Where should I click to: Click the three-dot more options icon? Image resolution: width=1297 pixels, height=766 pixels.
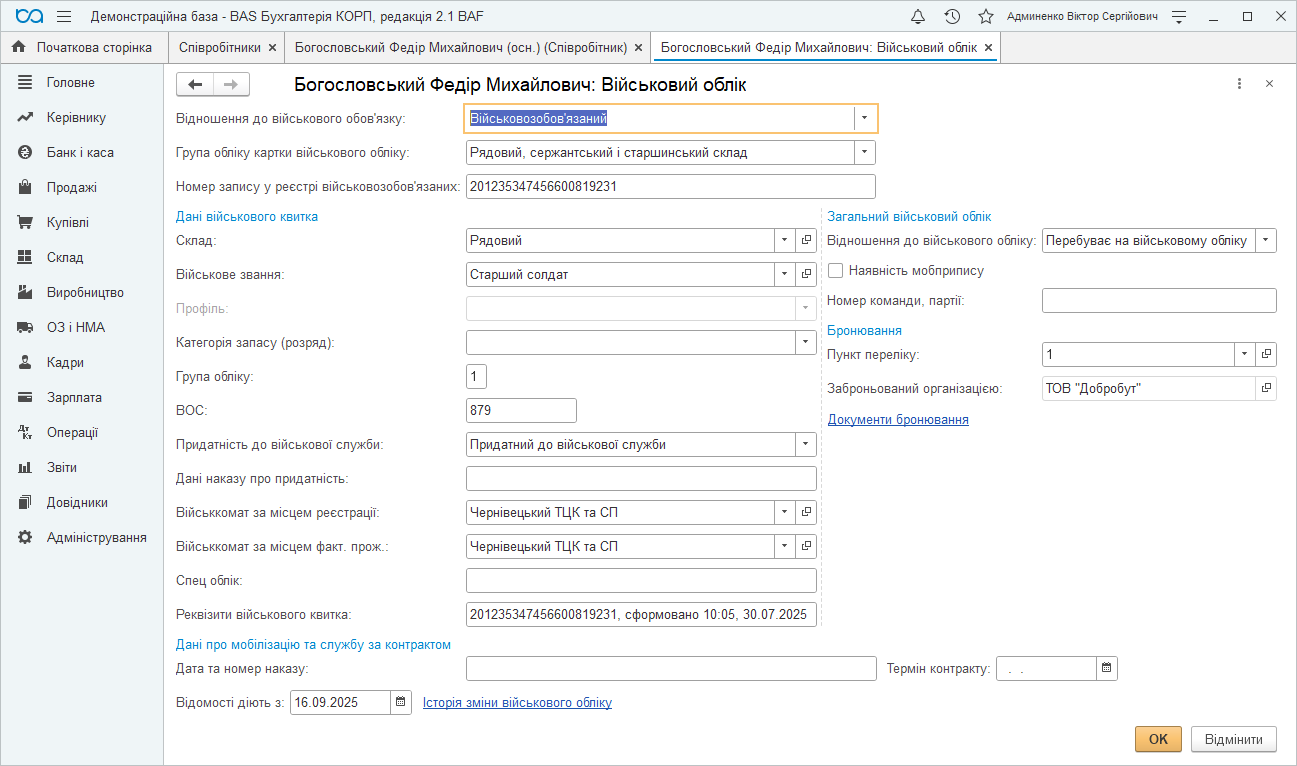pos(1240,85)
